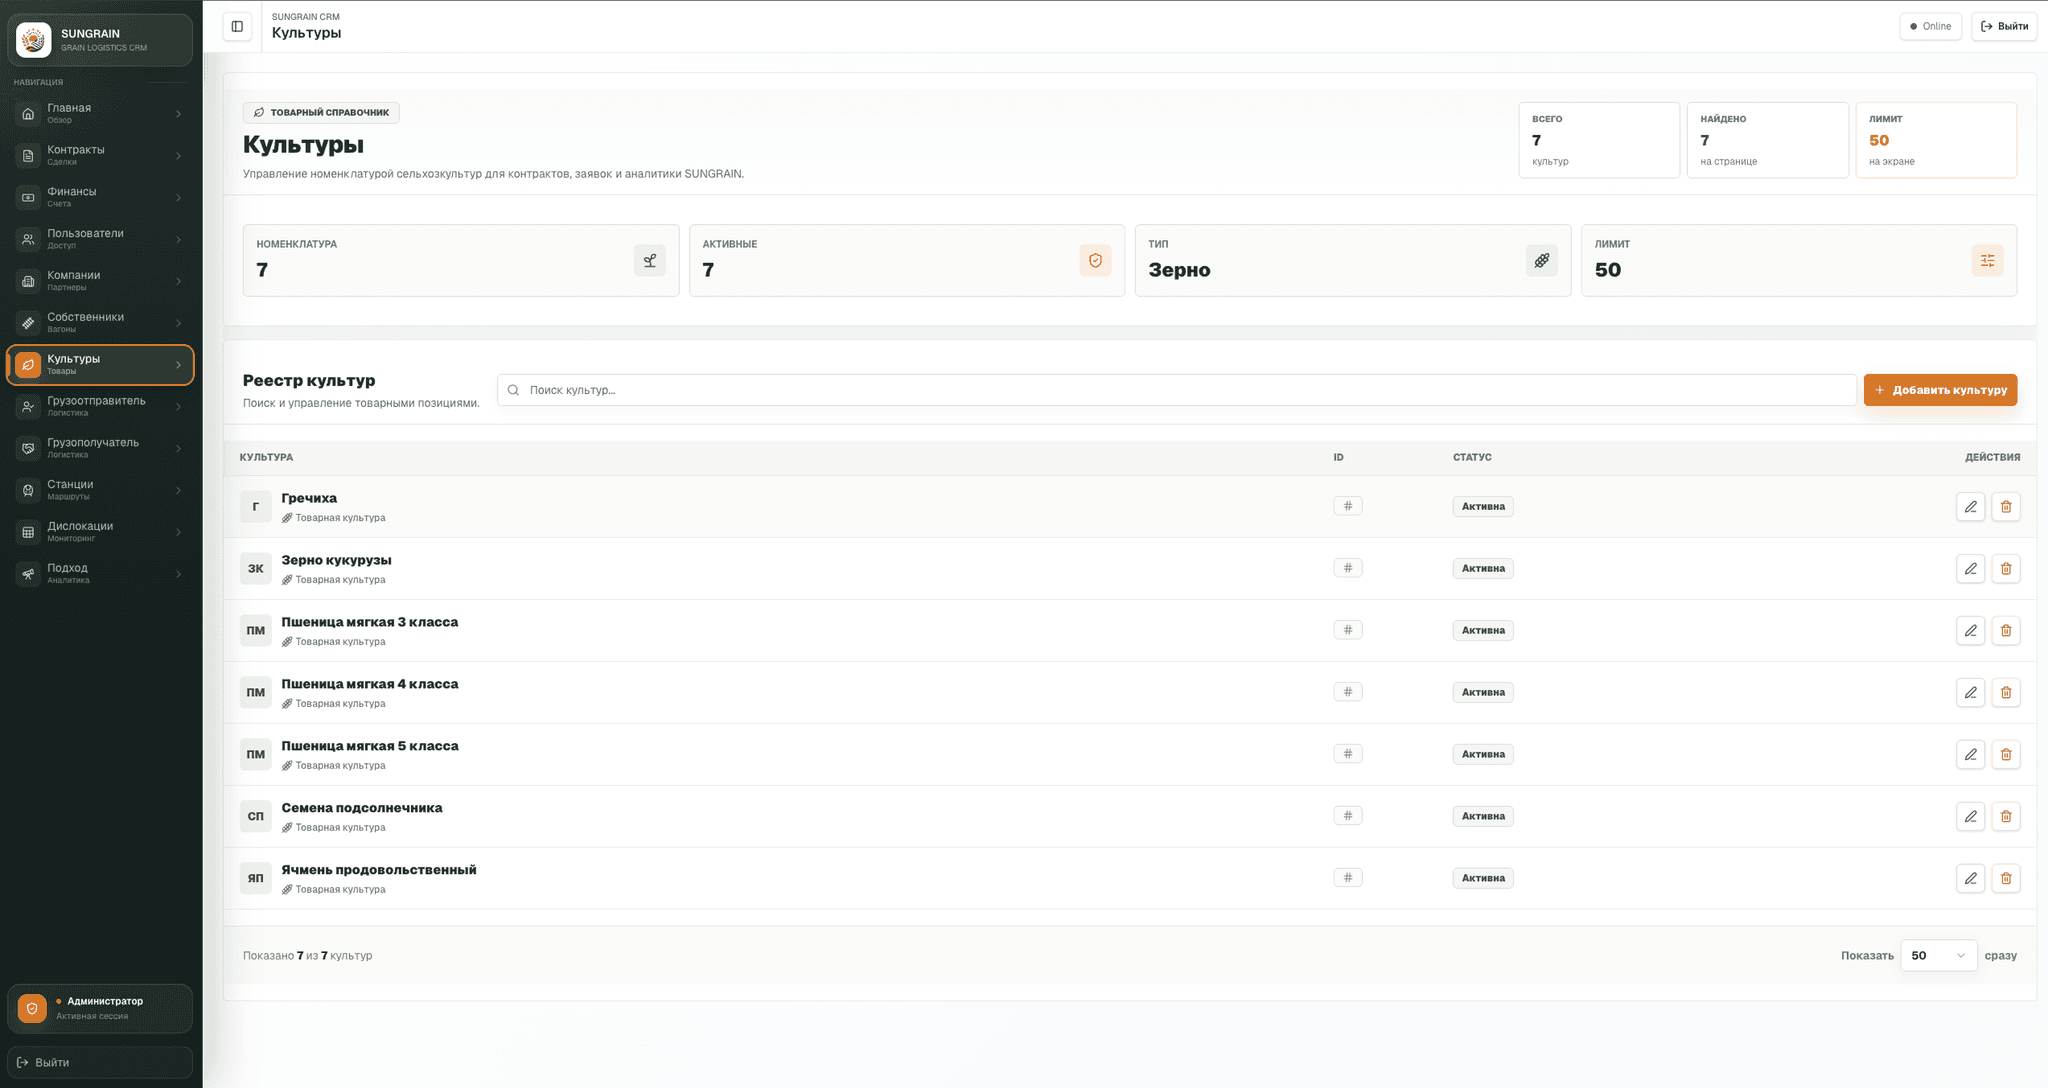Expand the Пользователи chevron
2048x1088 pixels.
pyautogui.click(x=178, y=240)
